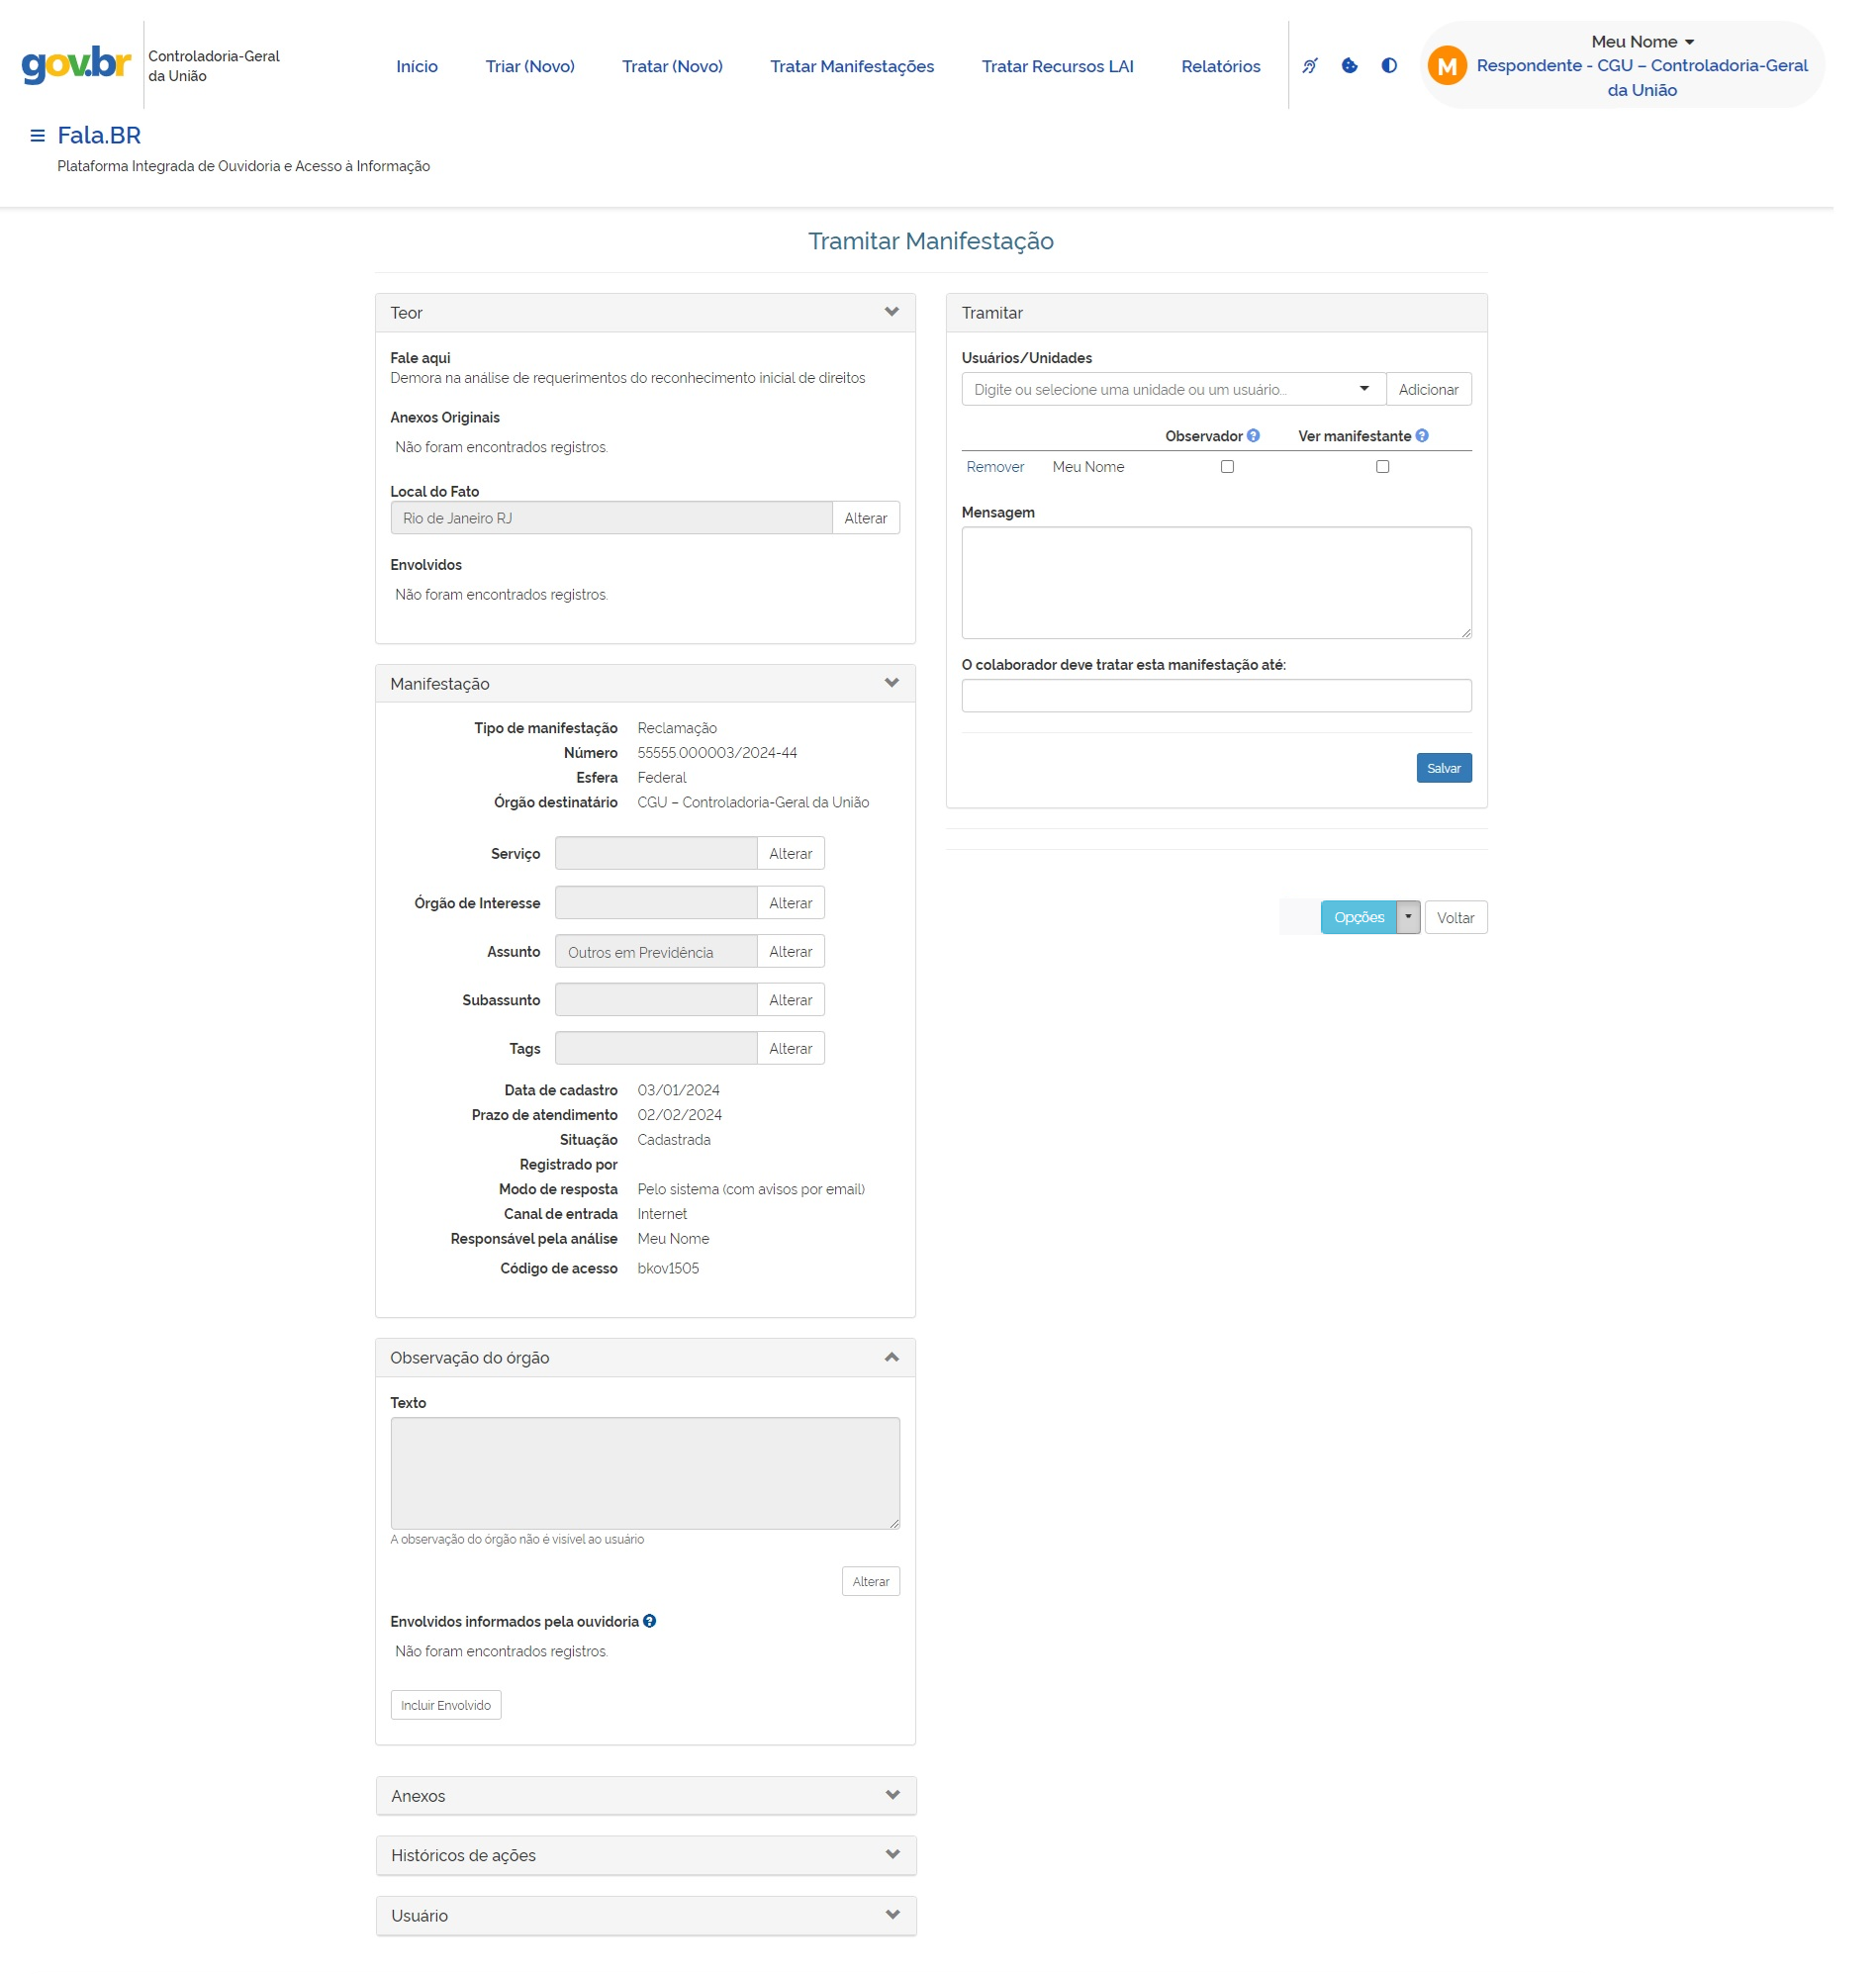Open the cookie preferences icon
This screenshot has width=1876, height=1974.
[1349, 66]
